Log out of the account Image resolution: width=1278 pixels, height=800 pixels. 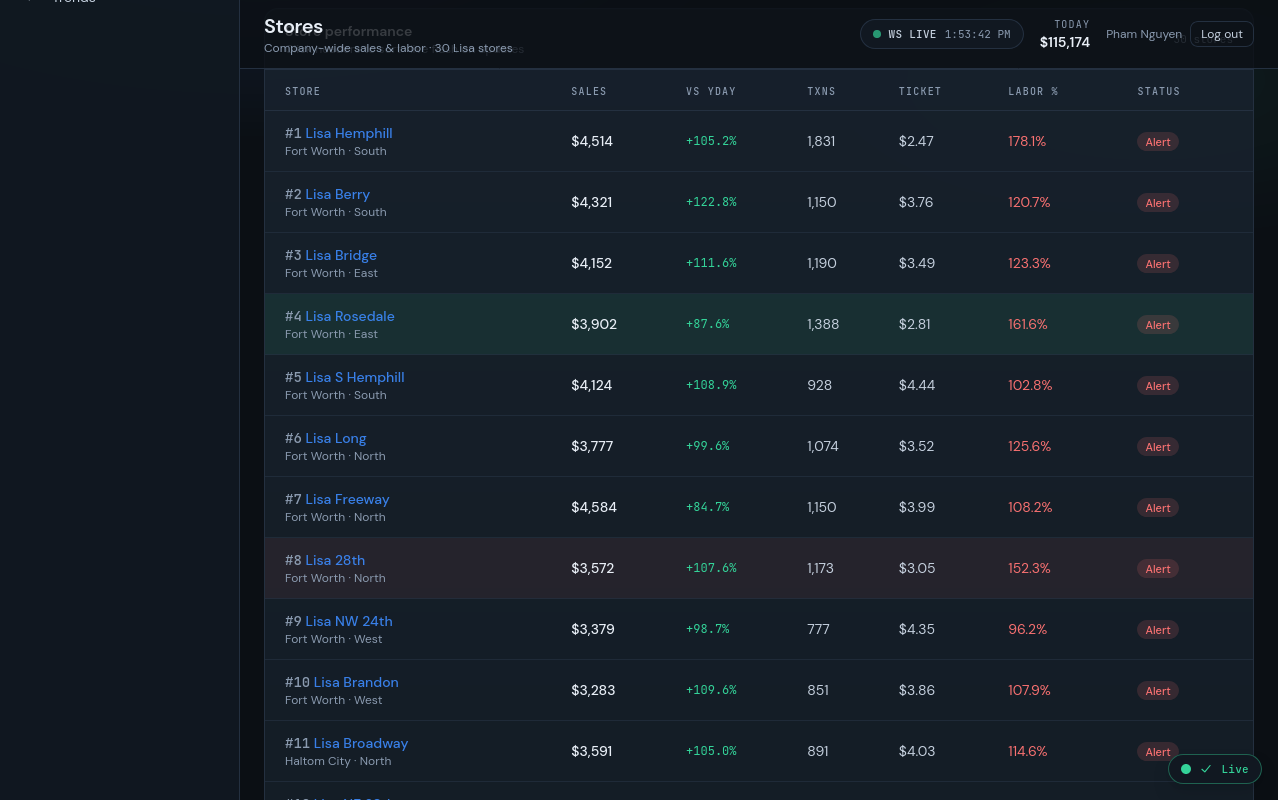[x=1221, y=34]
